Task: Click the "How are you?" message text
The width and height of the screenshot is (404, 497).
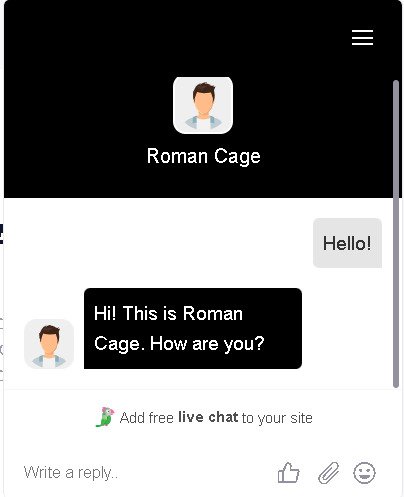Action: [207, 344]
